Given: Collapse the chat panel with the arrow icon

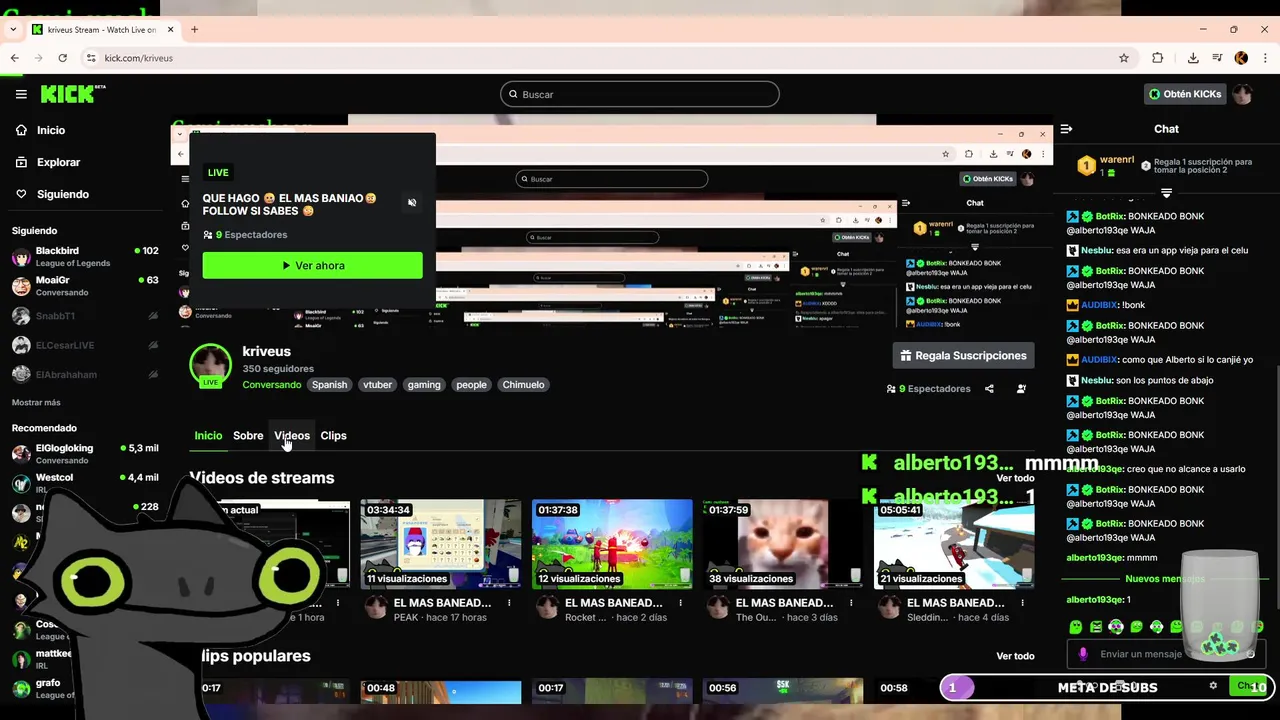Looking at the screenshot, I should [1066, 129].
